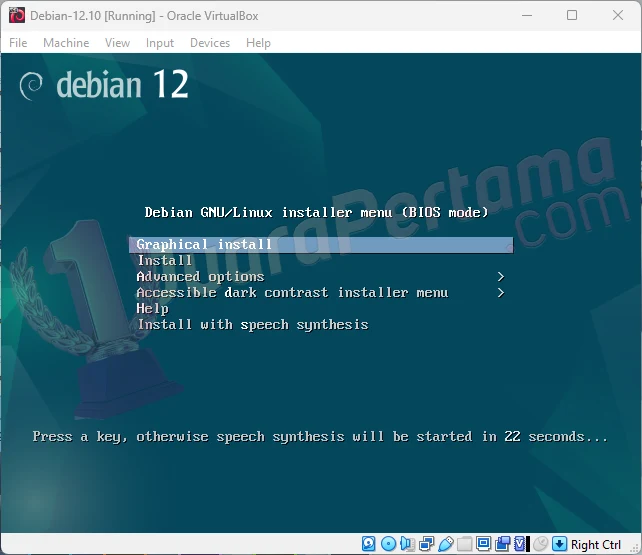The image size is (642, 555).
Task: Select the plain Install entry
Action: (165, 260)
